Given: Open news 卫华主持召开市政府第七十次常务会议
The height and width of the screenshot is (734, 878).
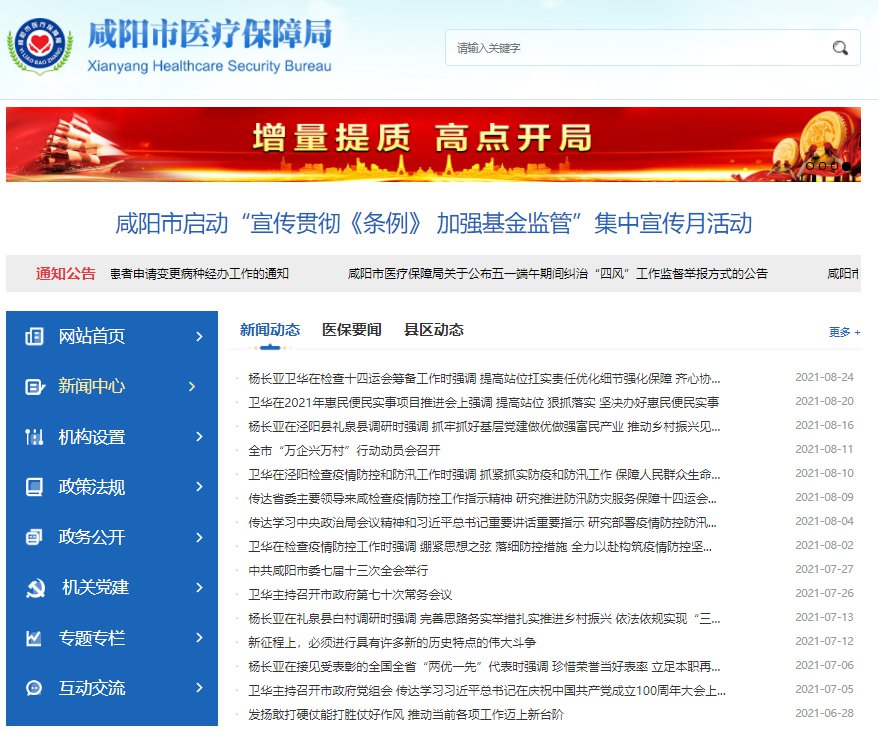Looking at the screenshot, I should coord(351,595).
